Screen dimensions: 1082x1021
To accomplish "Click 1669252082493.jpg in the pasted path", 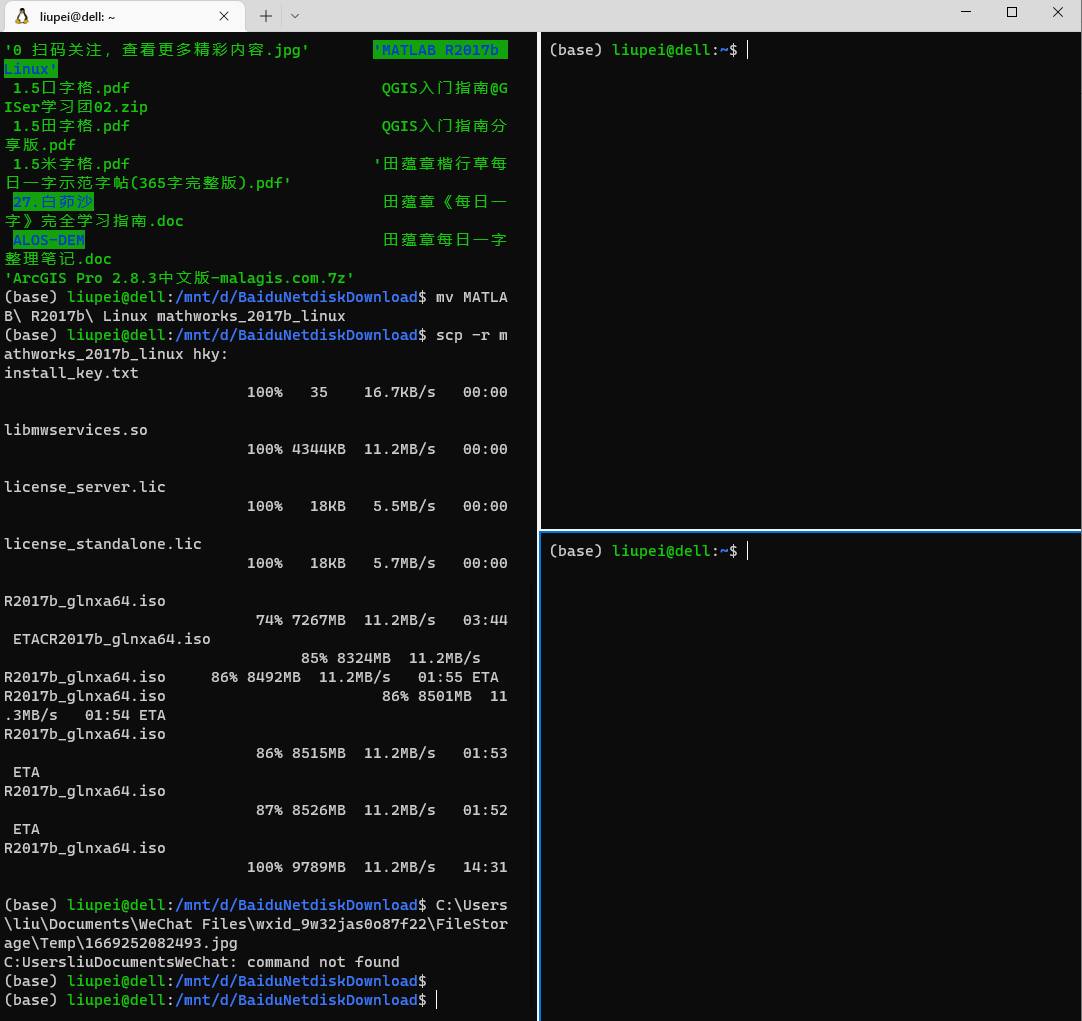I will [x=161, y=943].
